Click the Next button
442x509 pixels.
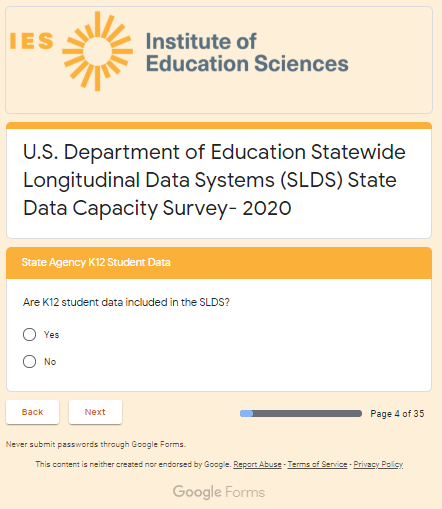[95, 412]
